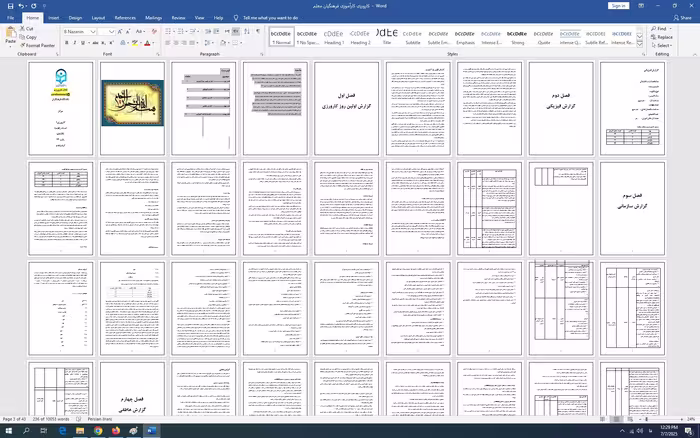Open Paragraph settings dialog launcher

click(x=262, y=54)
